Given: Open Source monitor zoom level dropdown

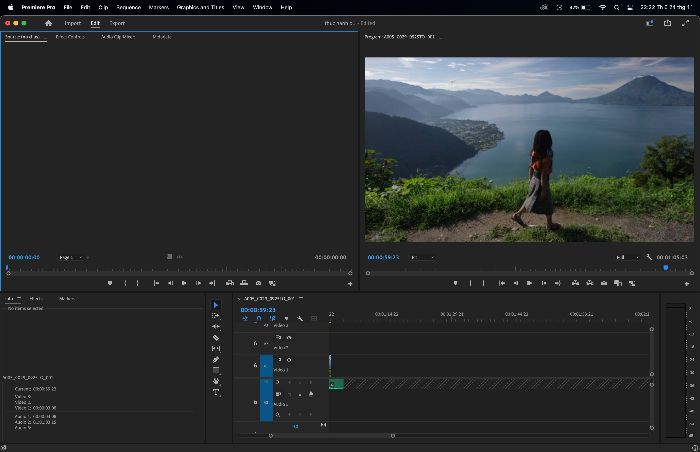Looking at the screenshot, I should [x=72, y=257].
